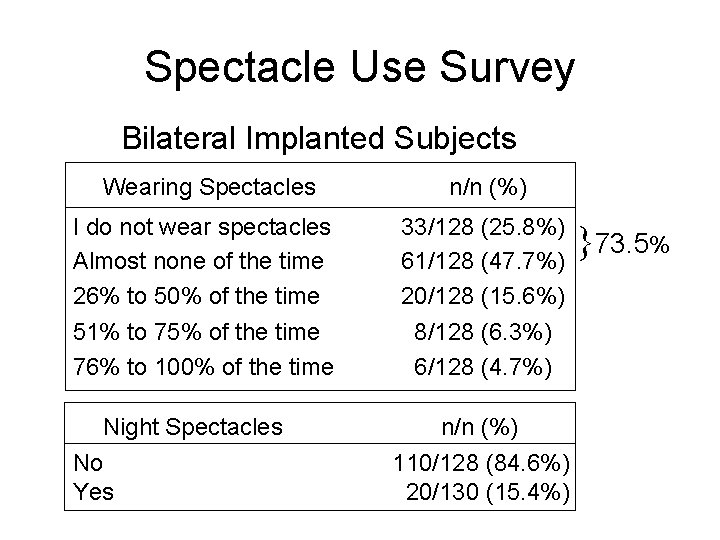The height and width of the screenshot is (540, 720).
Task: Select '51% to 75% of the time' text
Action: (x=196, y=332)
